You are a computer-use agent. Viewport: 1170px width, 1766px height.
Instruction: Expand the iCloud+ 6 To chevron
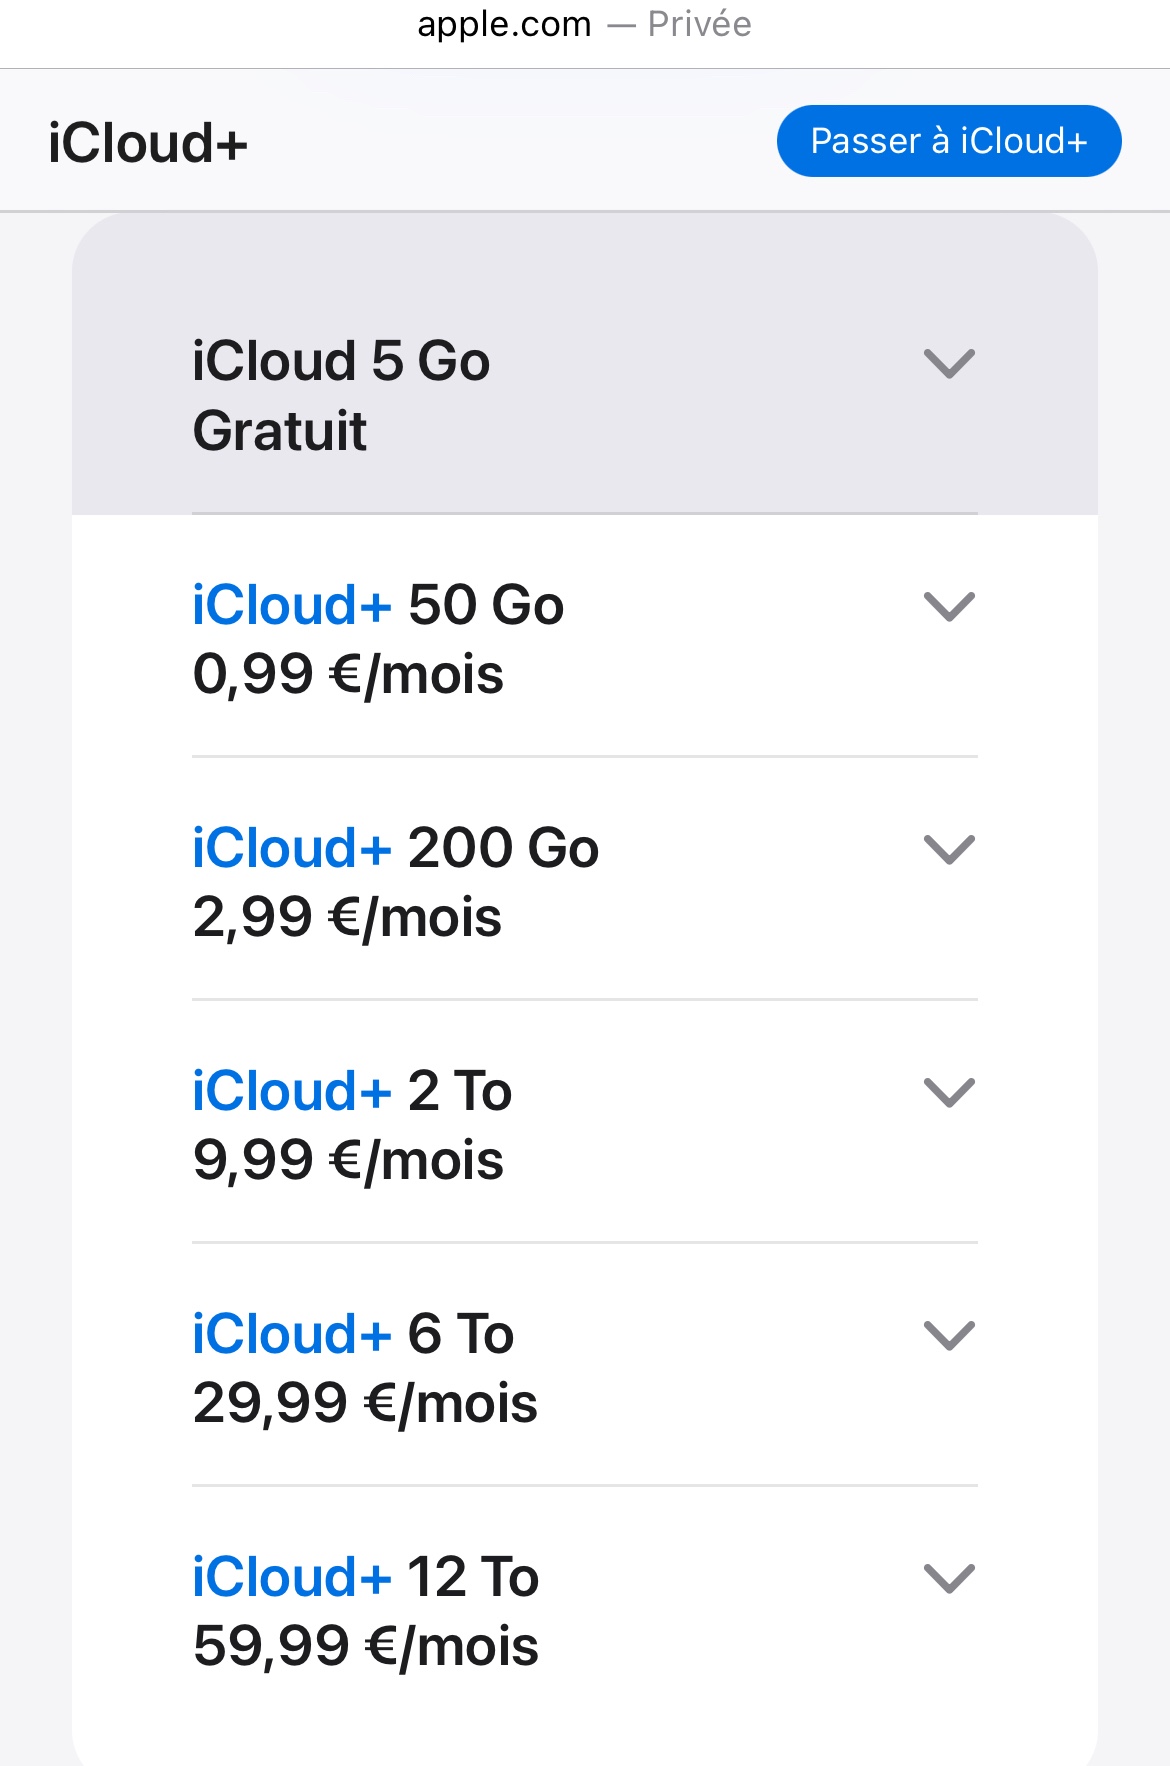click(948, 1336)
